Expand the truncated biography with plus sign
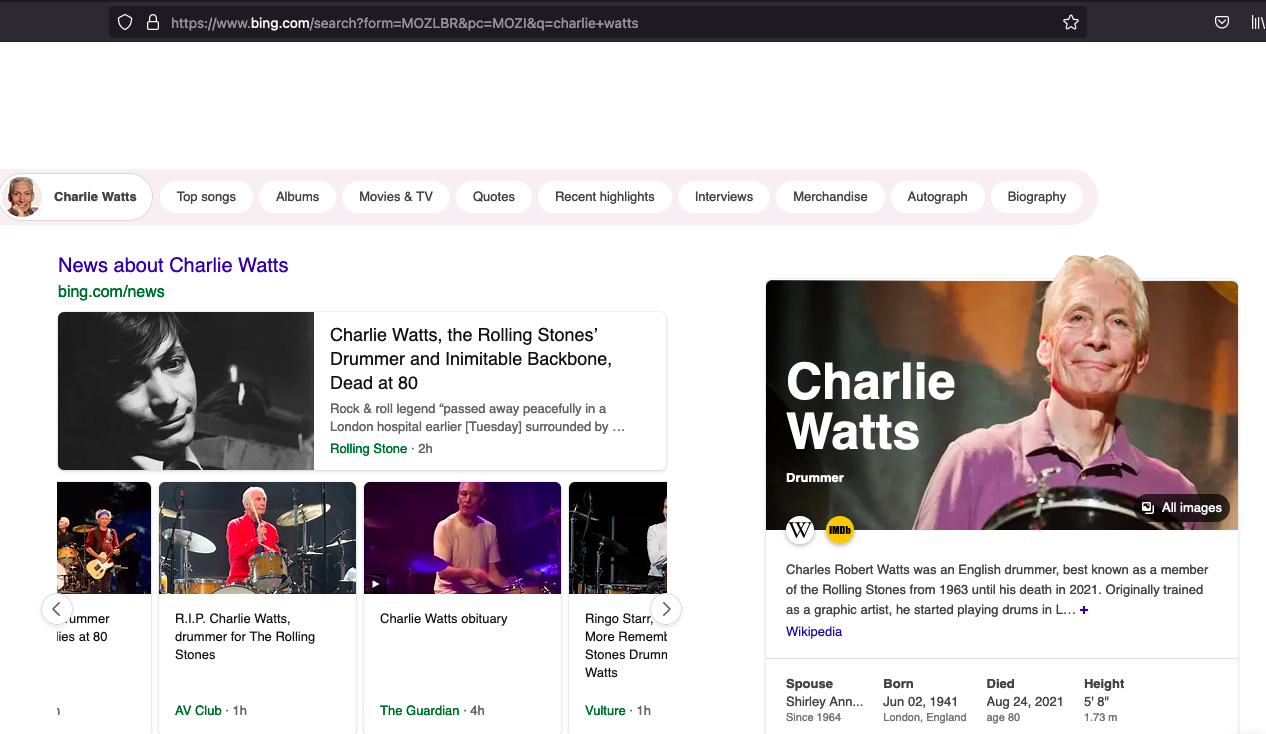The image size is (1266, 734). click(1084, 610)
